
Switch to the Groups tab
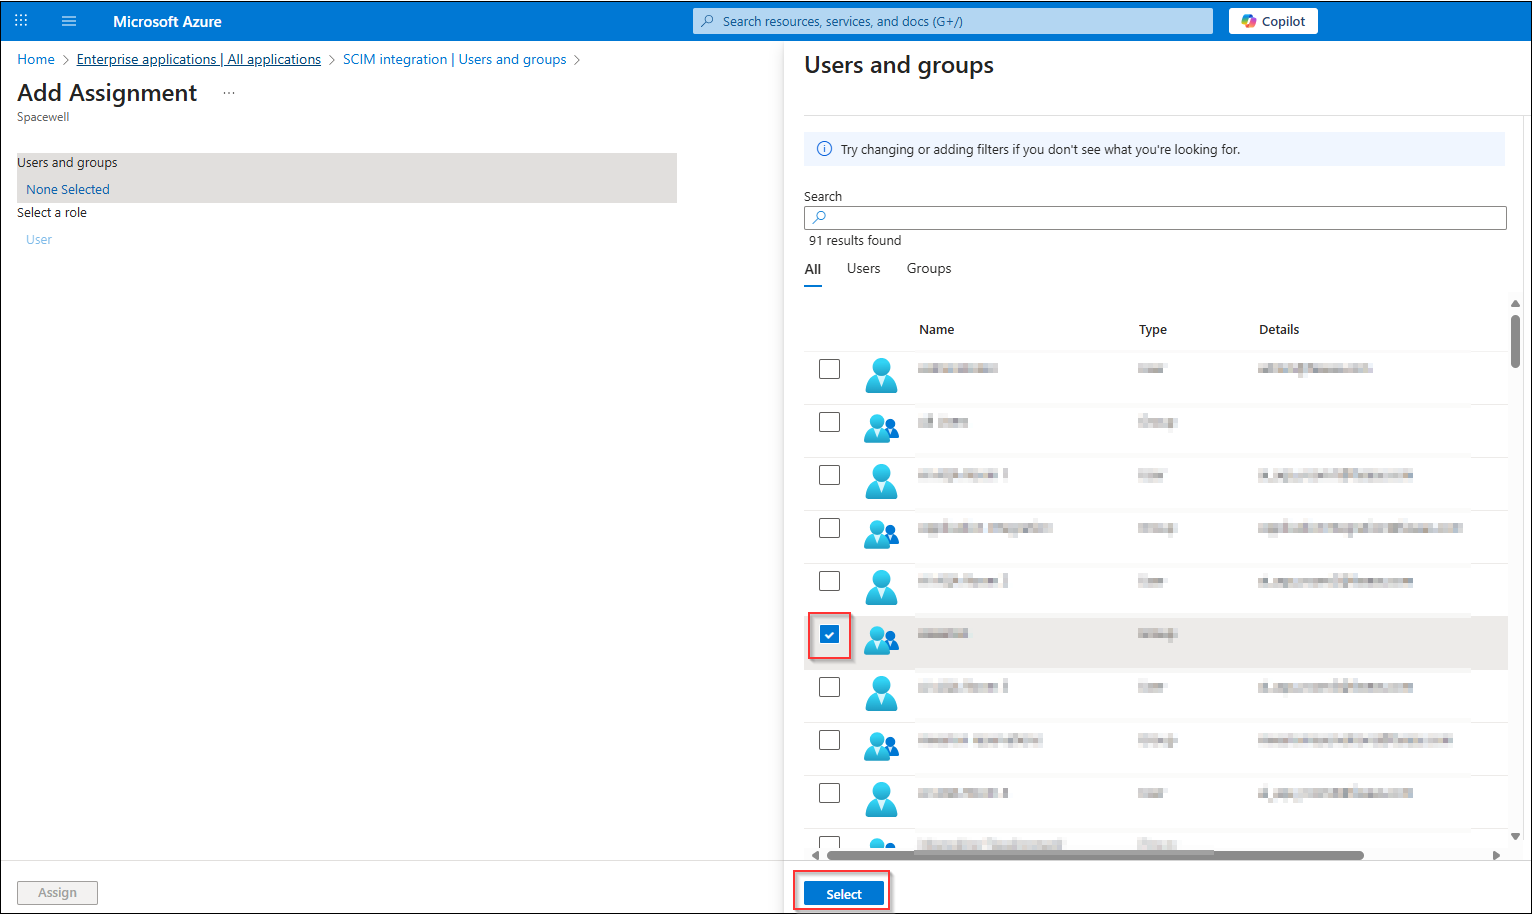(929, 269)
